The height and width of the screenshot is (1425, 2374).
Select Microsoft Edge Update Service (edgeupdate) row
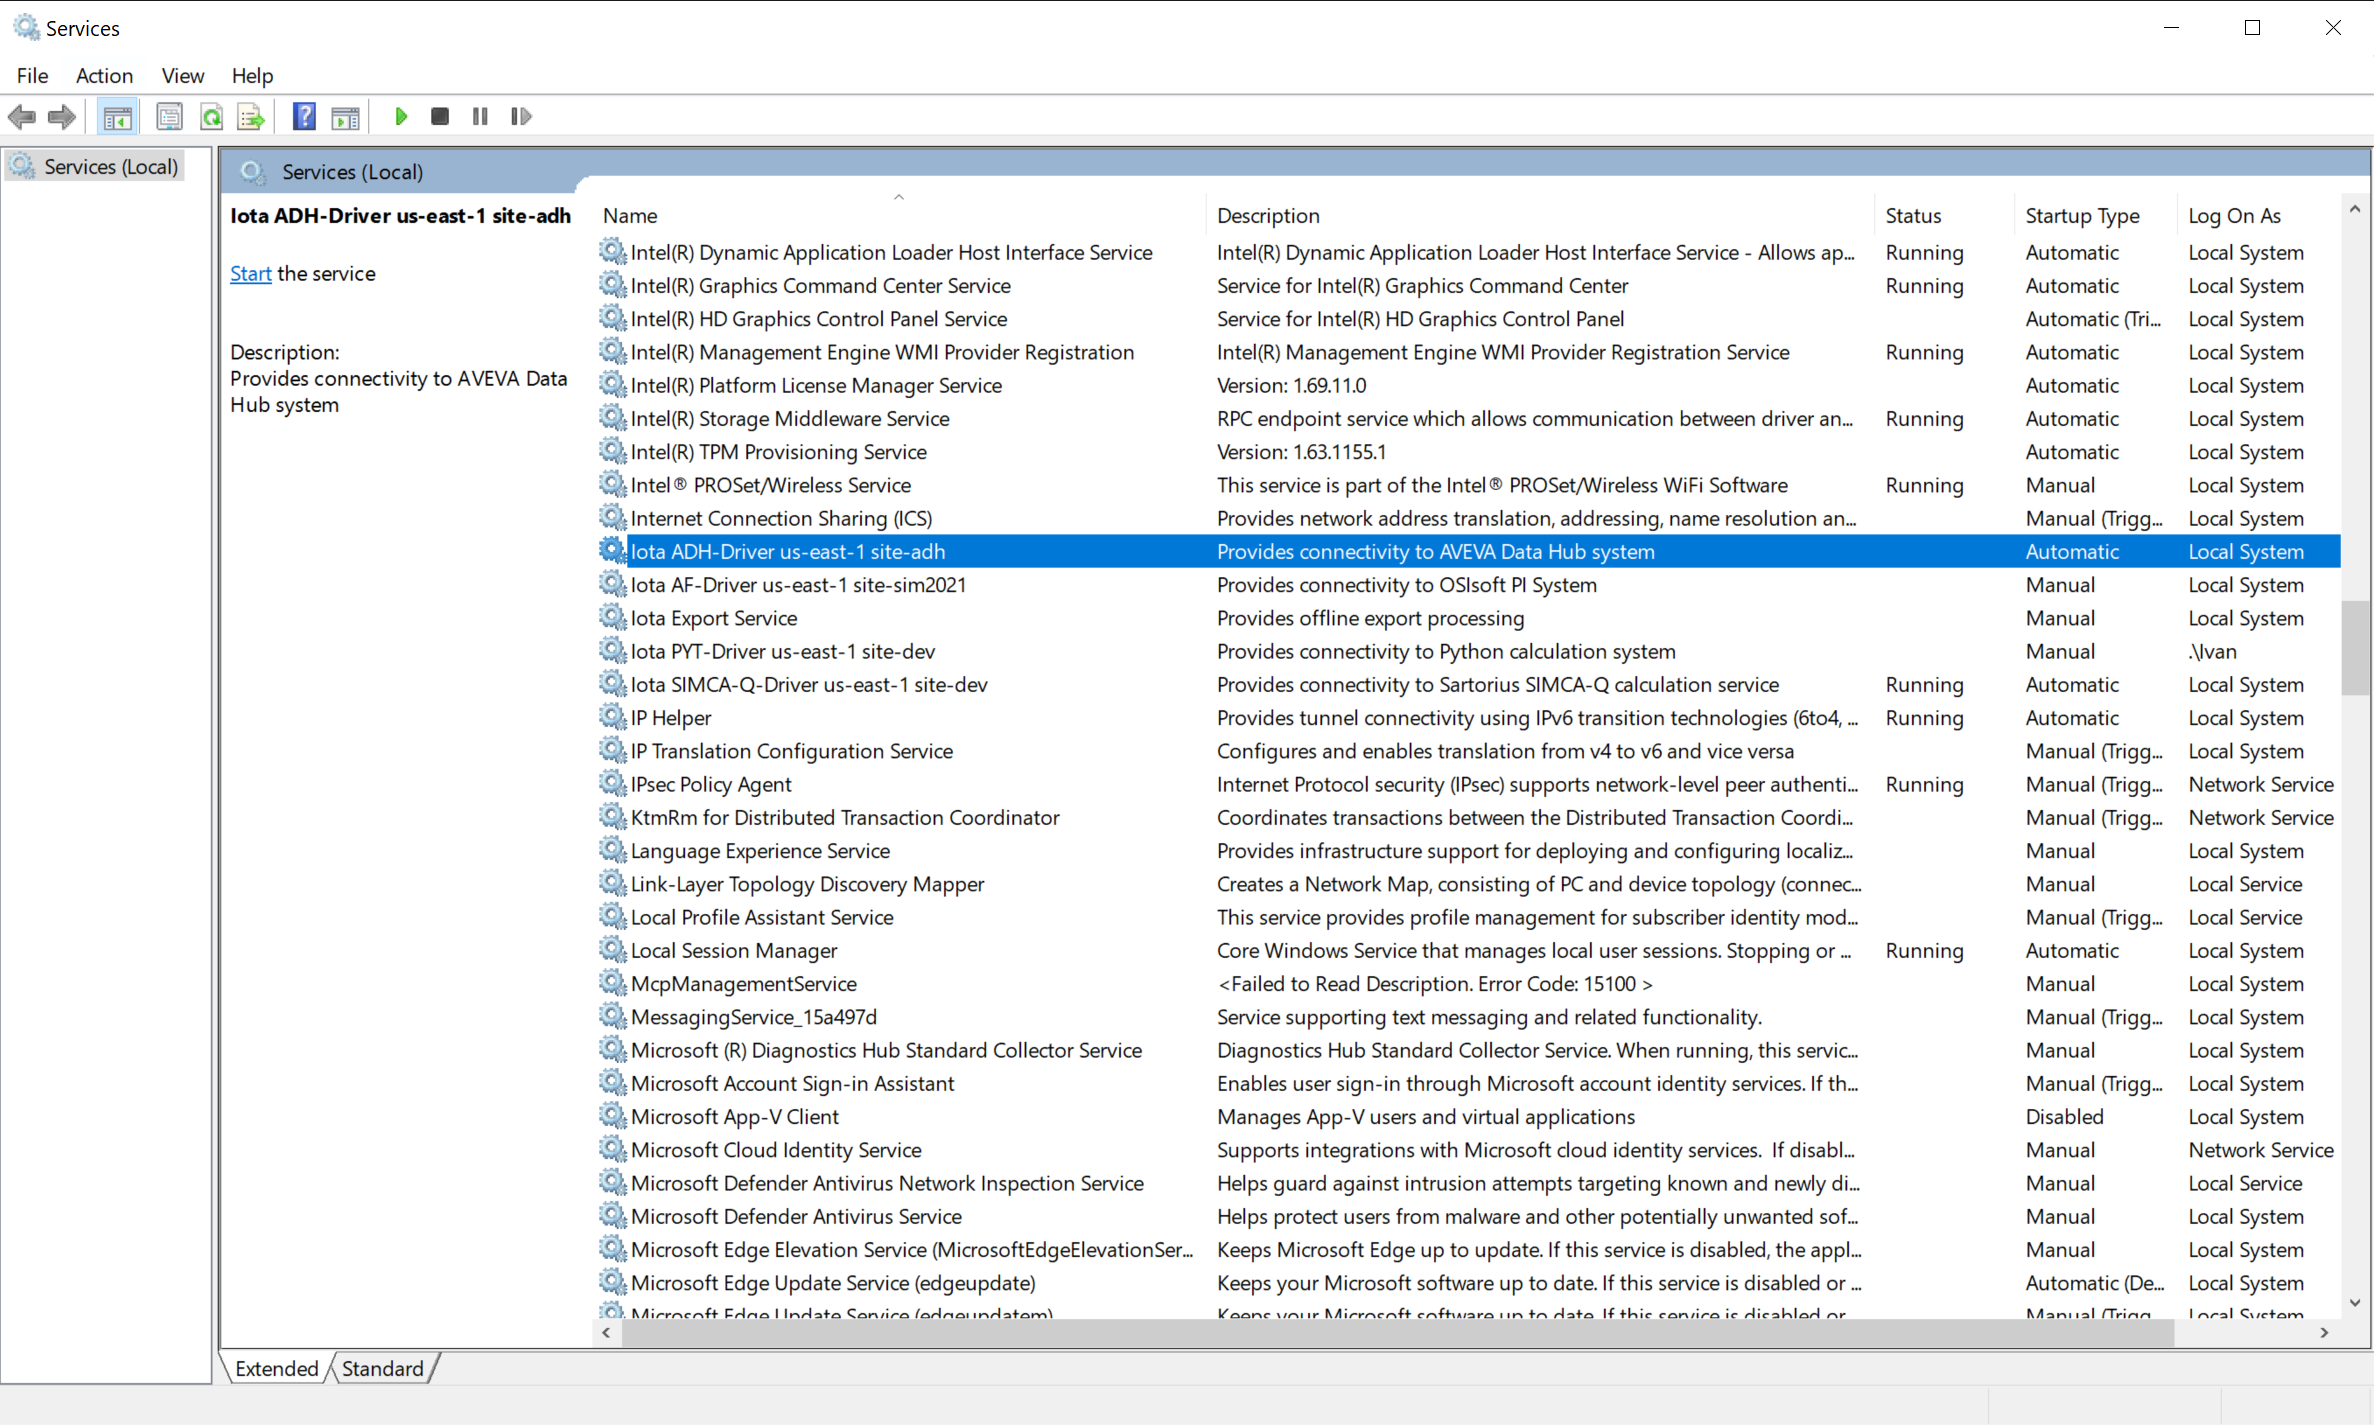(x=1468, y=1283)
